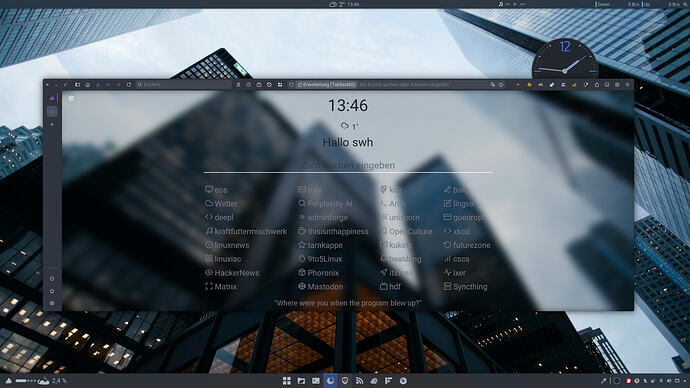This screenshot has height=388, width=690.
Task: Open the HackerNews link
Action: pos(232,273)
